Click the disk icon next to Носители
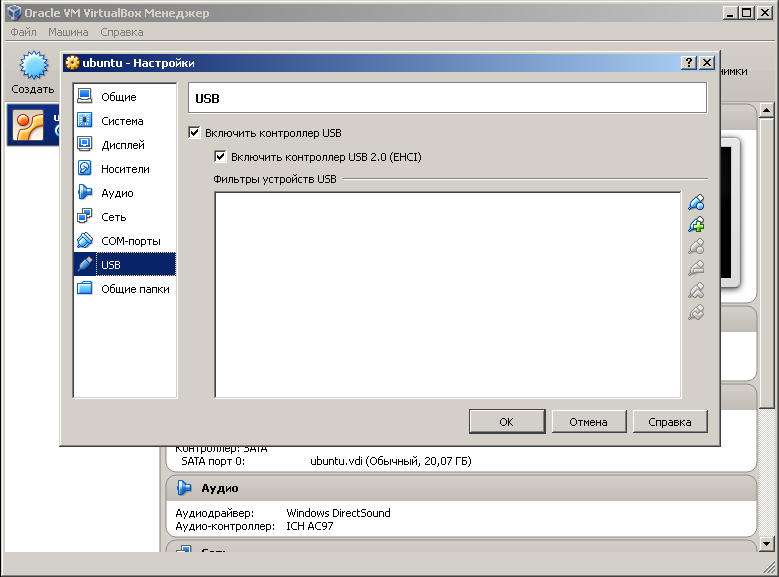 [85, 168]
